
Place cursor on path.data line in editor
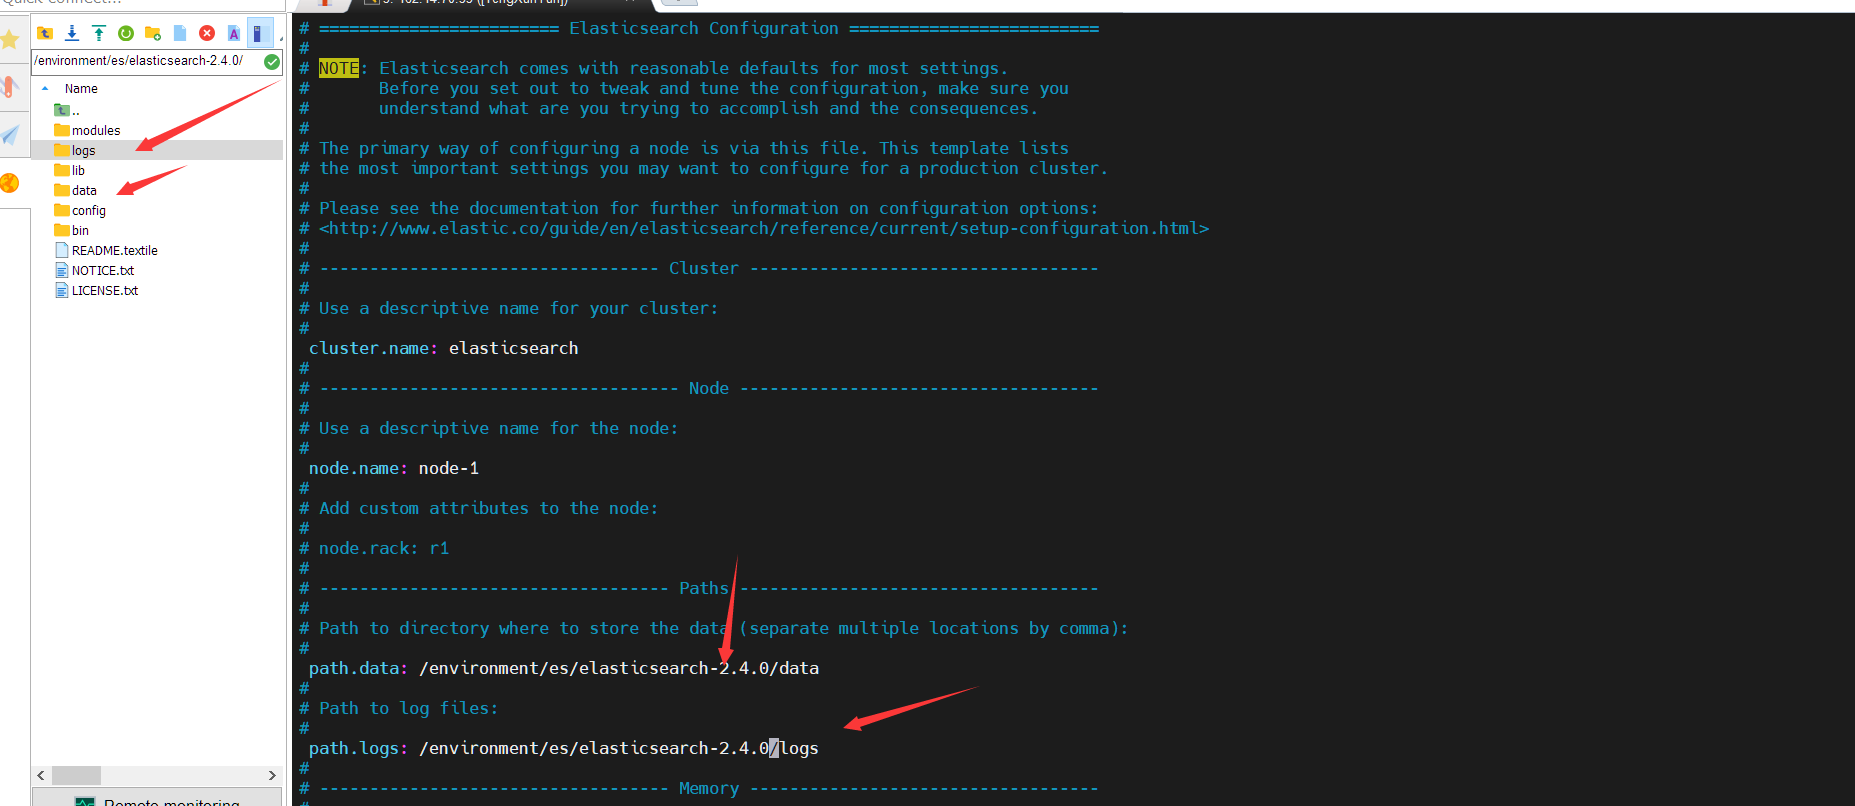(564, 668)
